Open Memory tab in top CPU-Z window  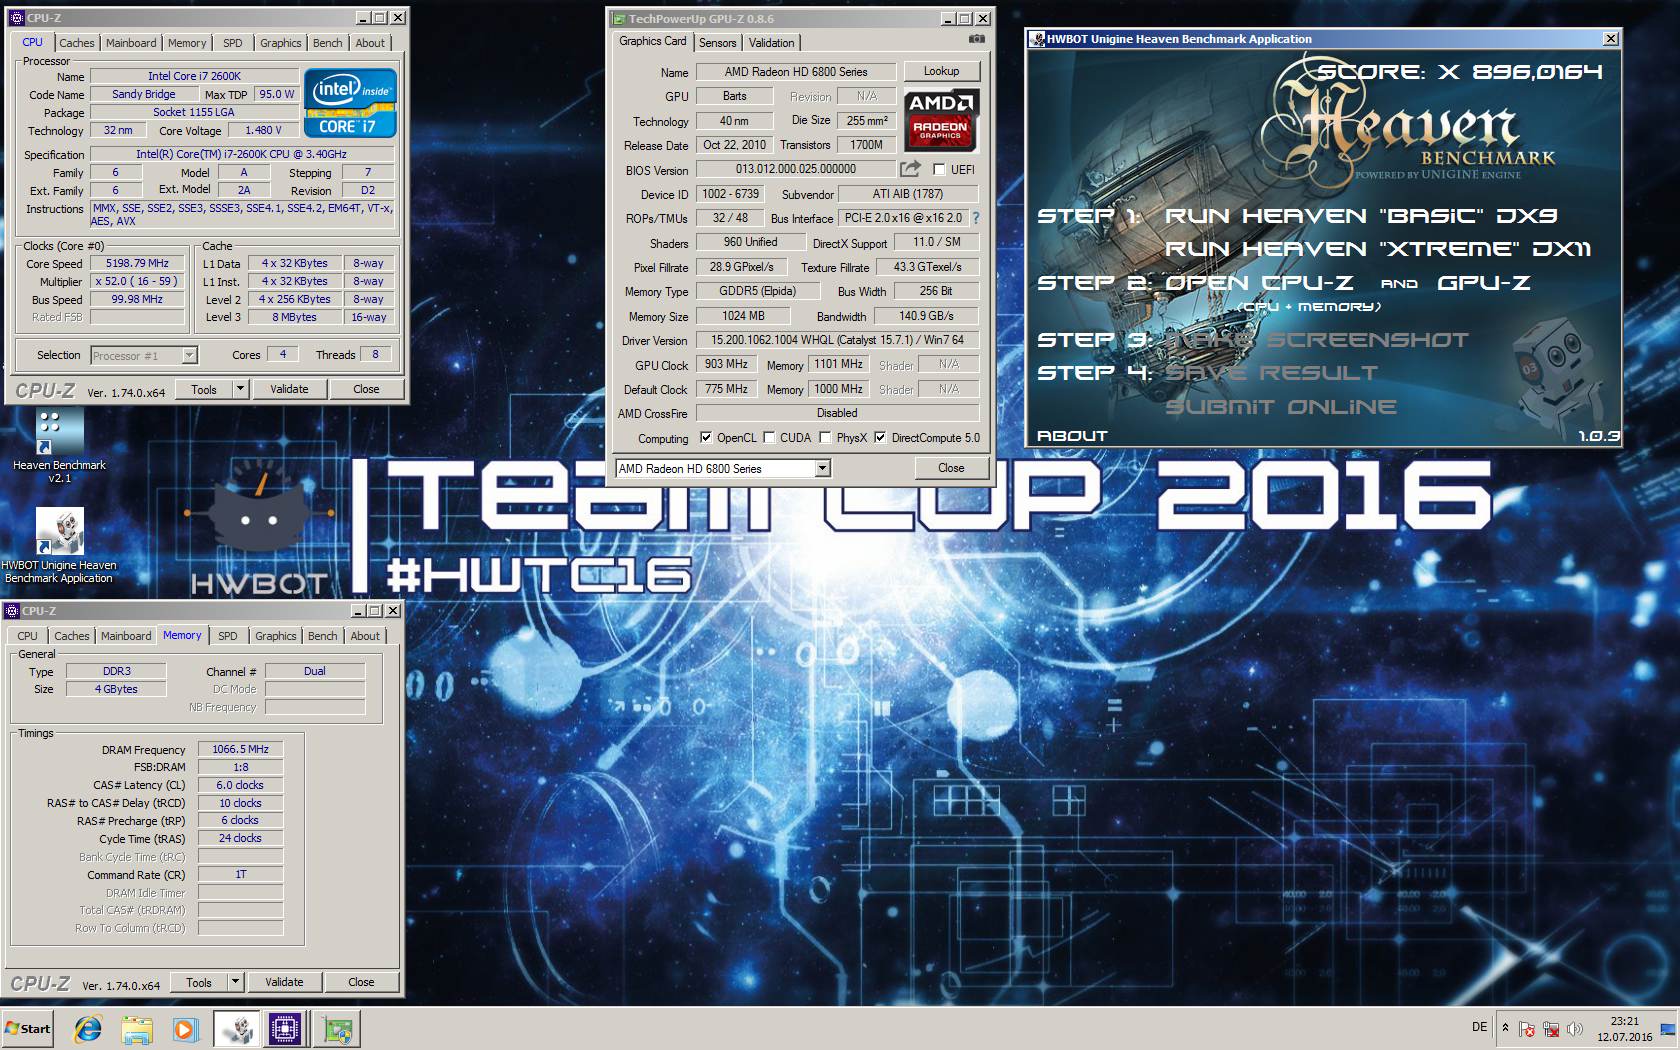(x=187, y=43)
